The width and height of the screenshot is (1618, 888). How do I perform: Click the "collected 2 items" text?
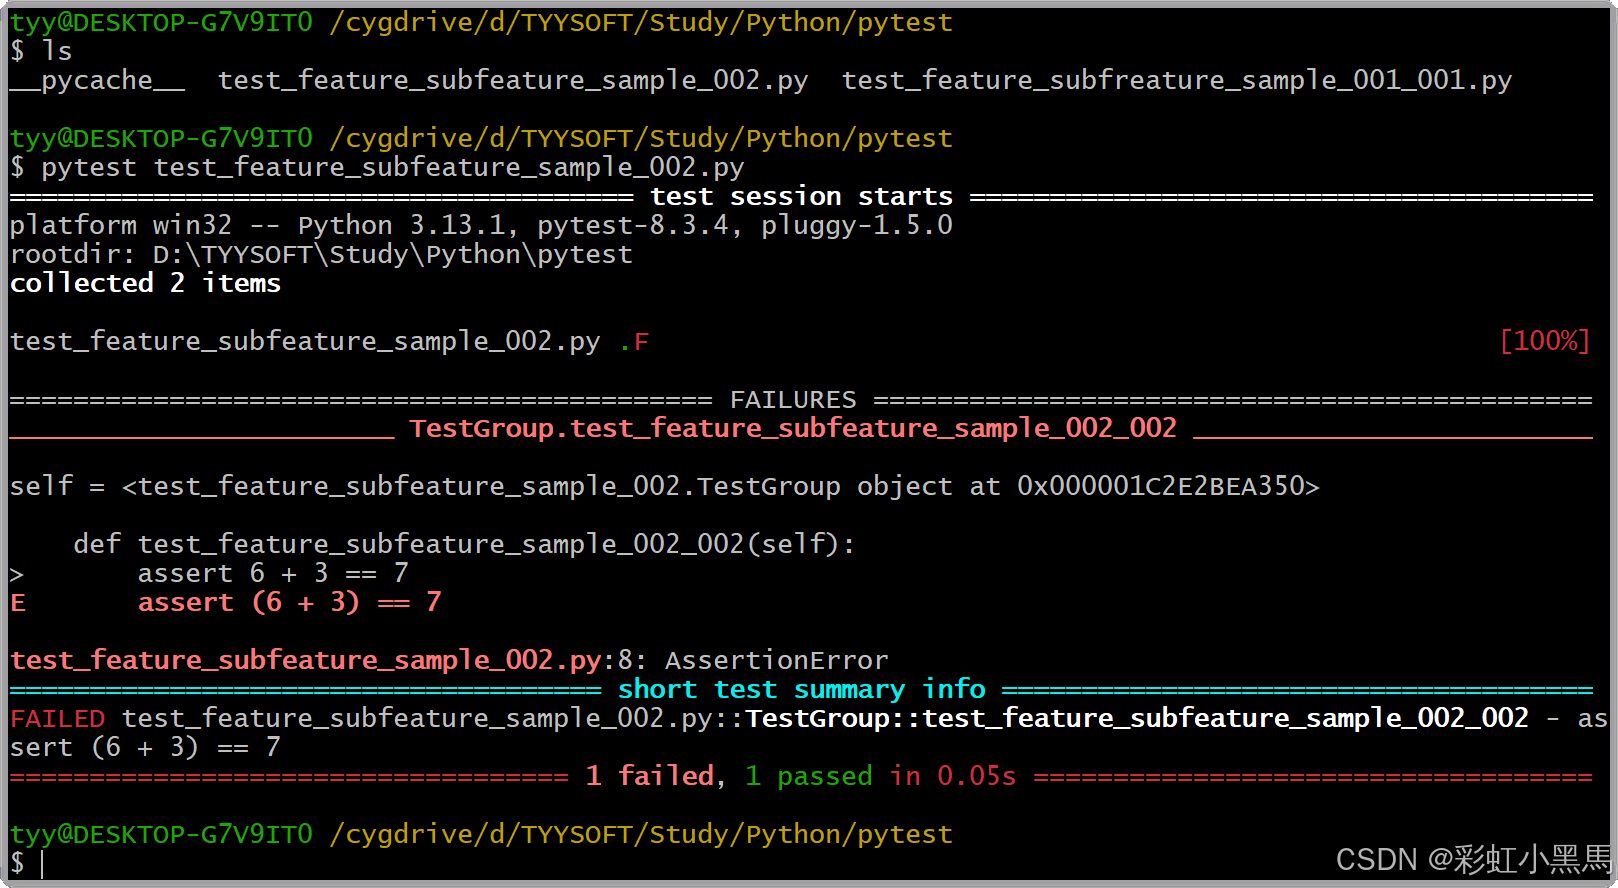(145, 283)
